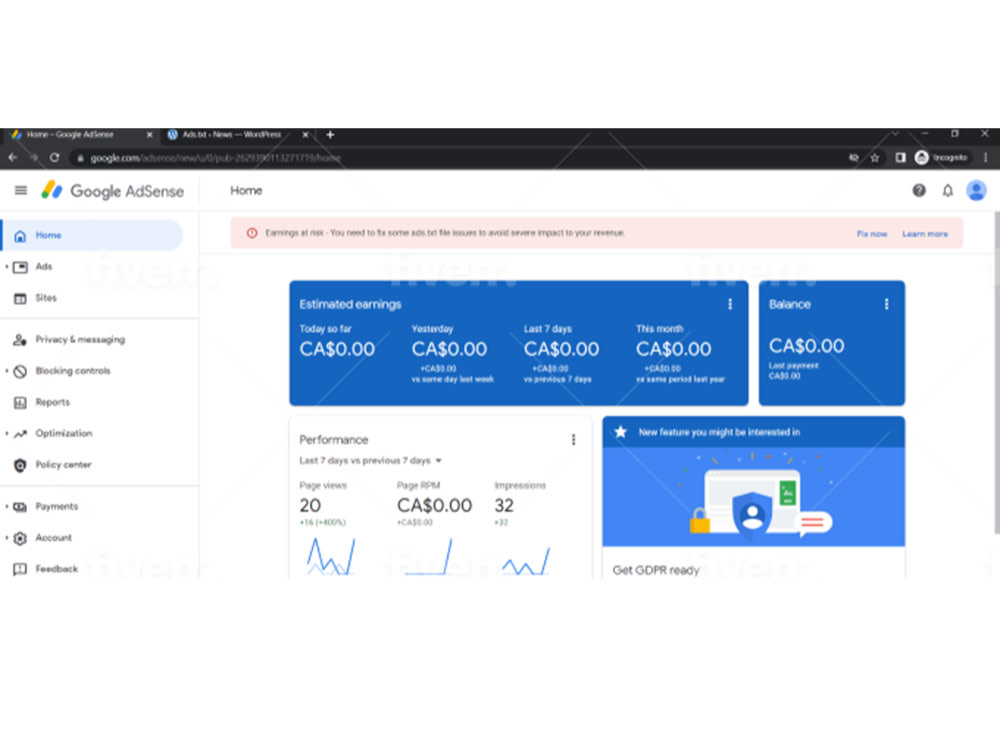The height and width of the screenshot is (750, 1000).
Task: Expand the Account menu arrow
Action: [x=6, y=538]
